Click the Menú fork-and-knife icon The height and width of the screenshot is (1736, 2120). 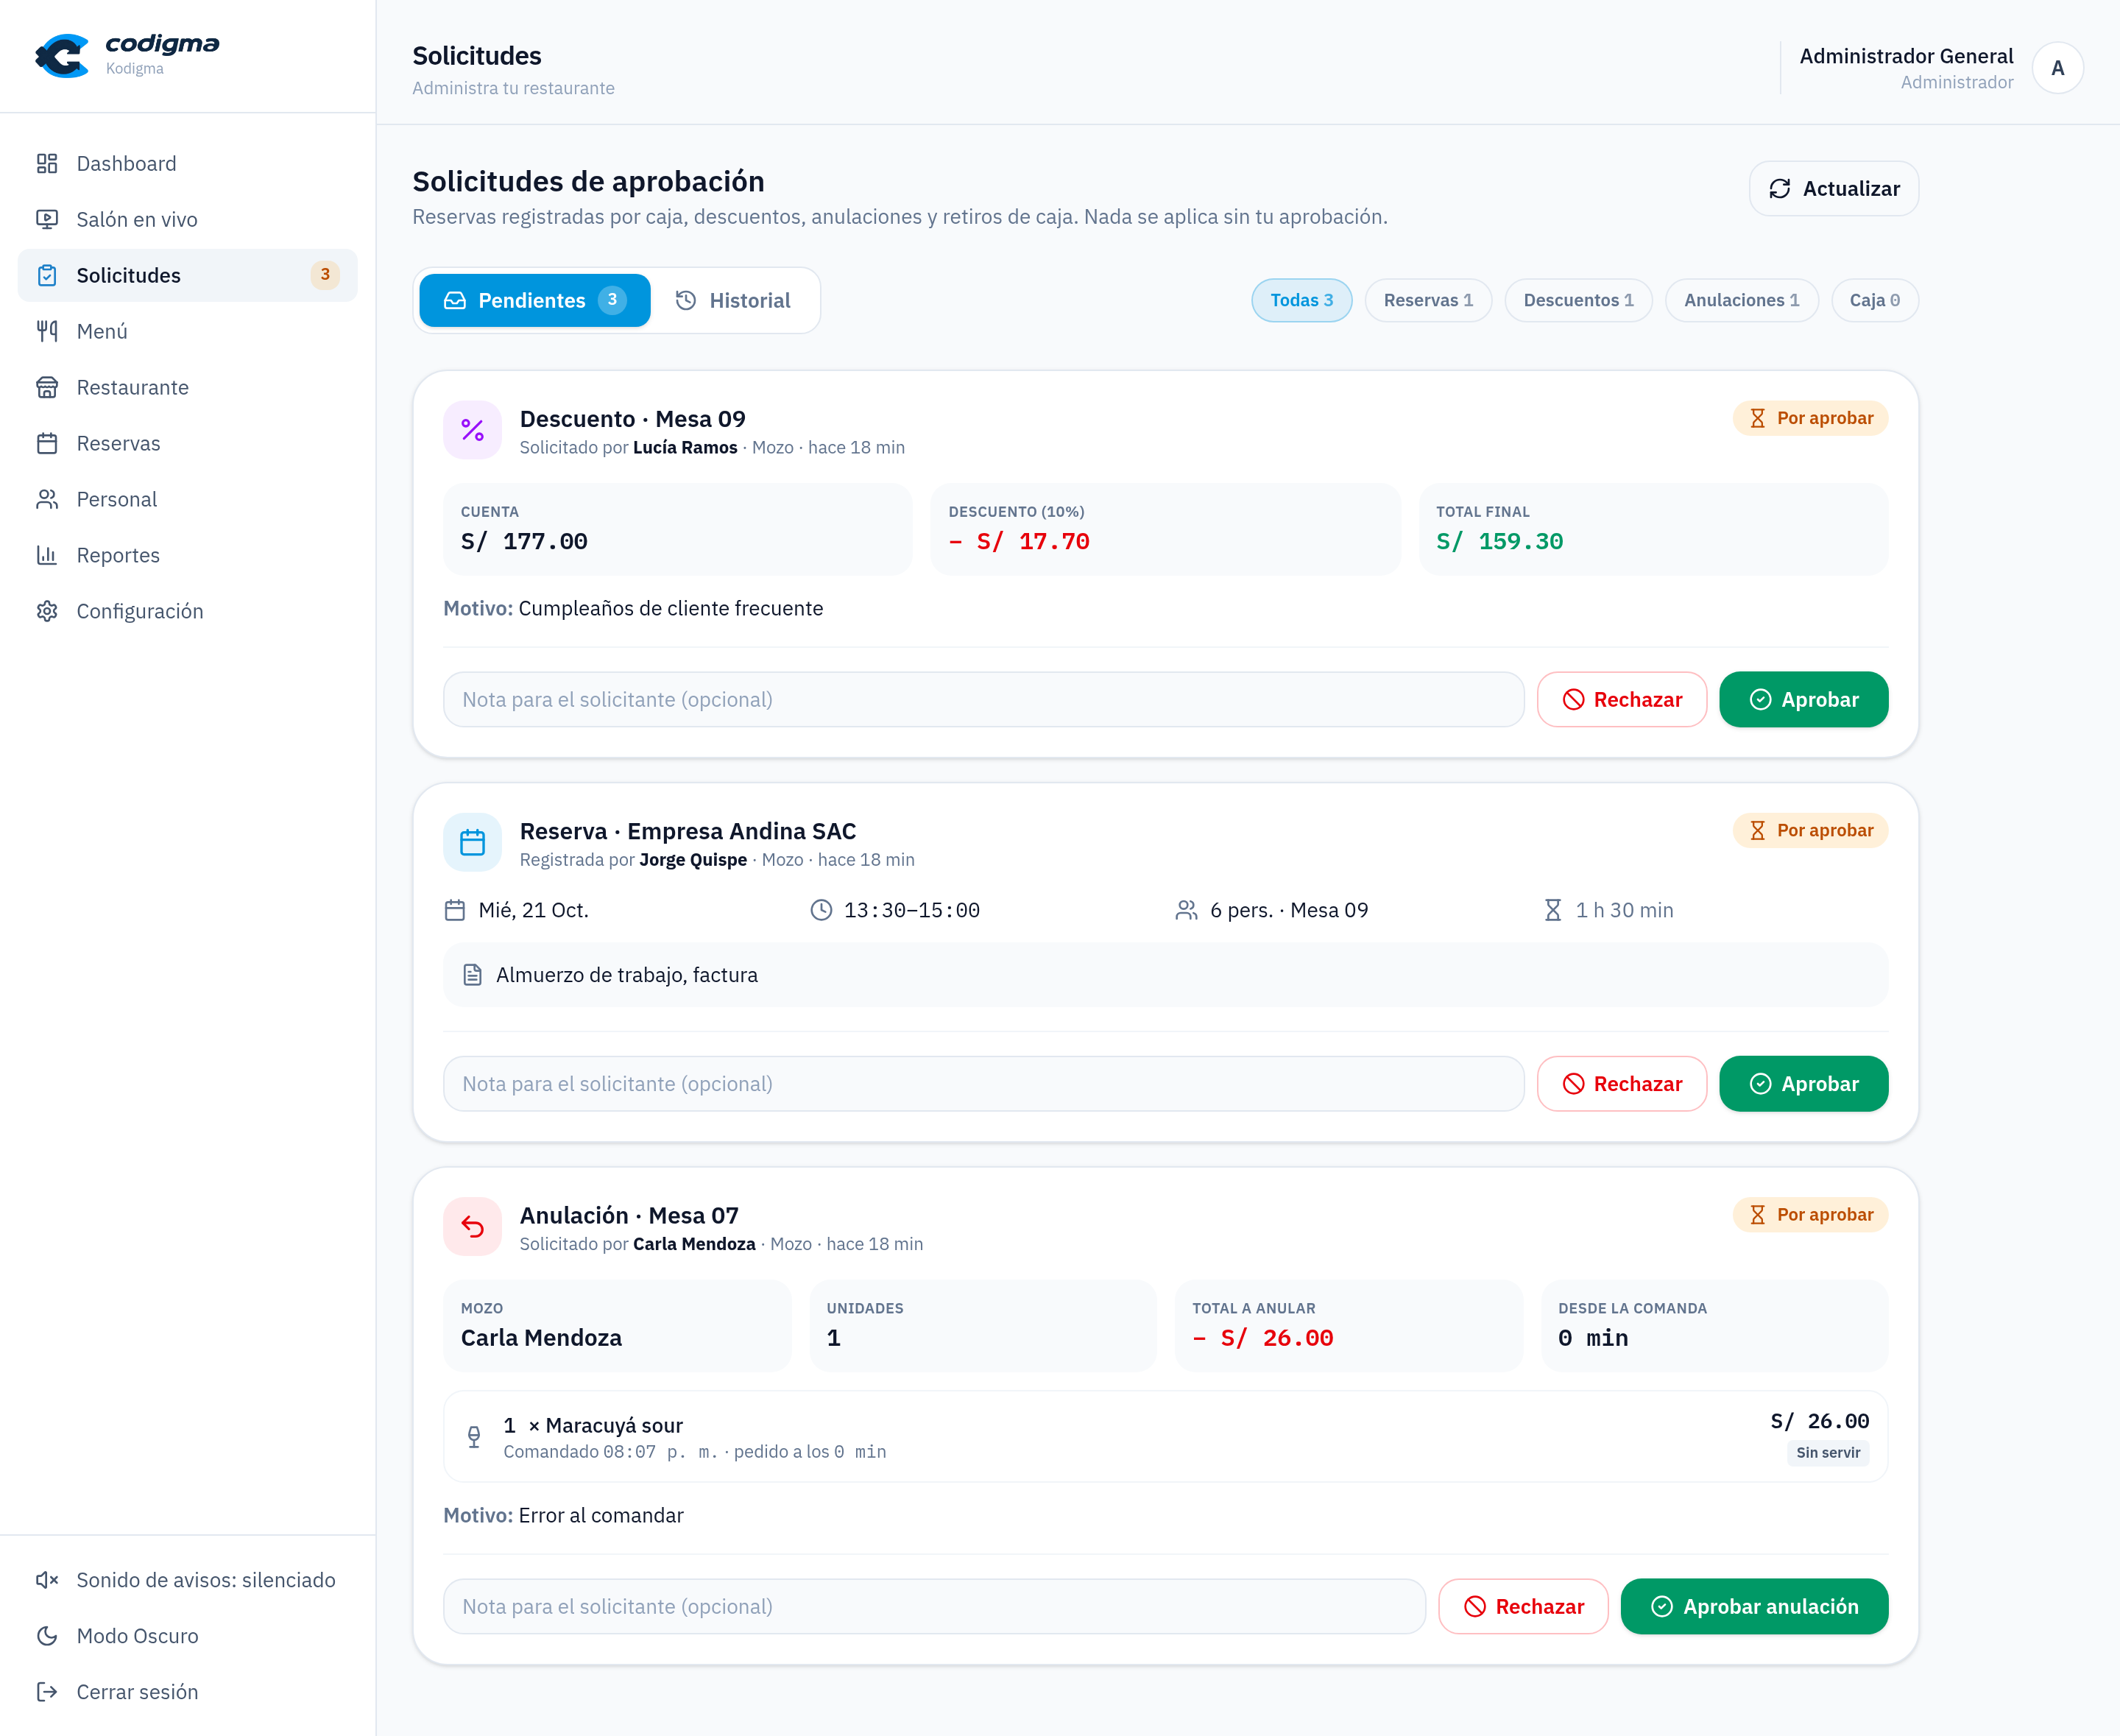(x=47, y=331)
